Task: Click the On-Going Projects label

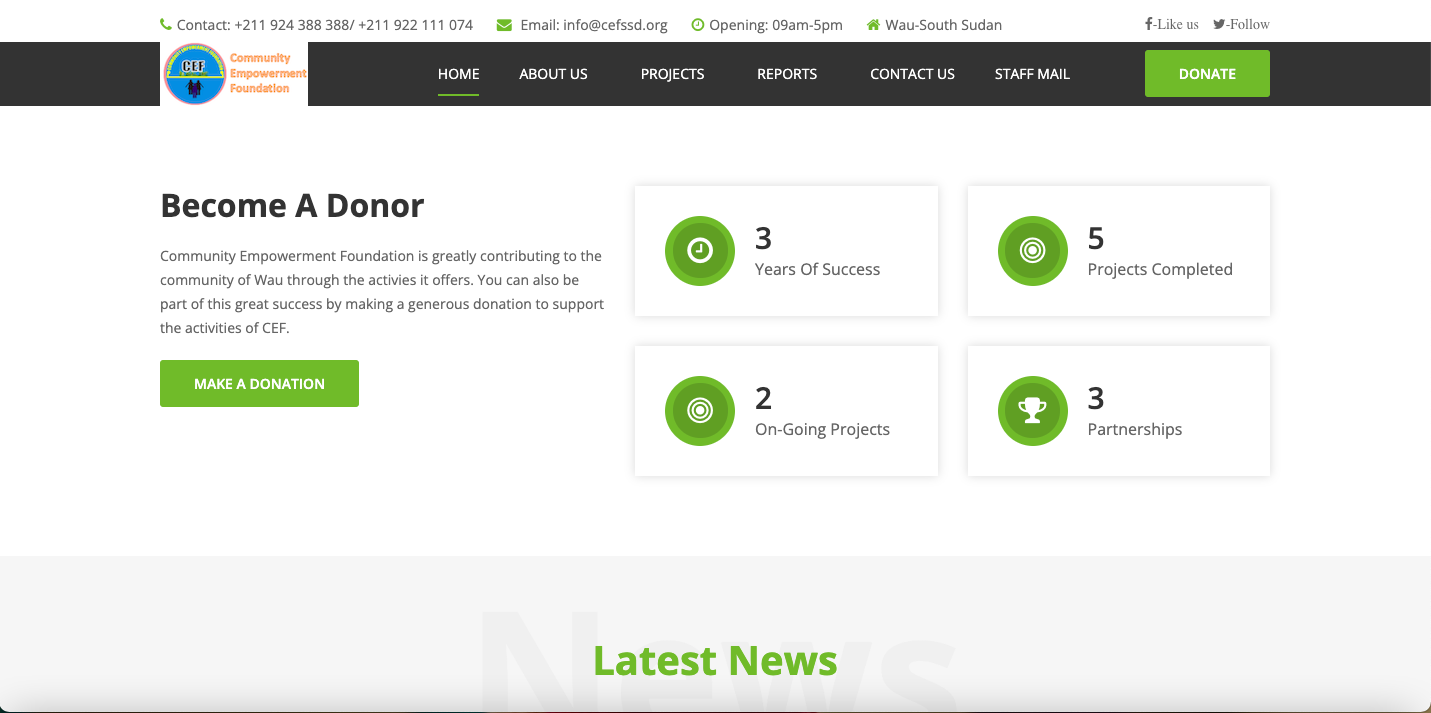Action: coord(822,429)
